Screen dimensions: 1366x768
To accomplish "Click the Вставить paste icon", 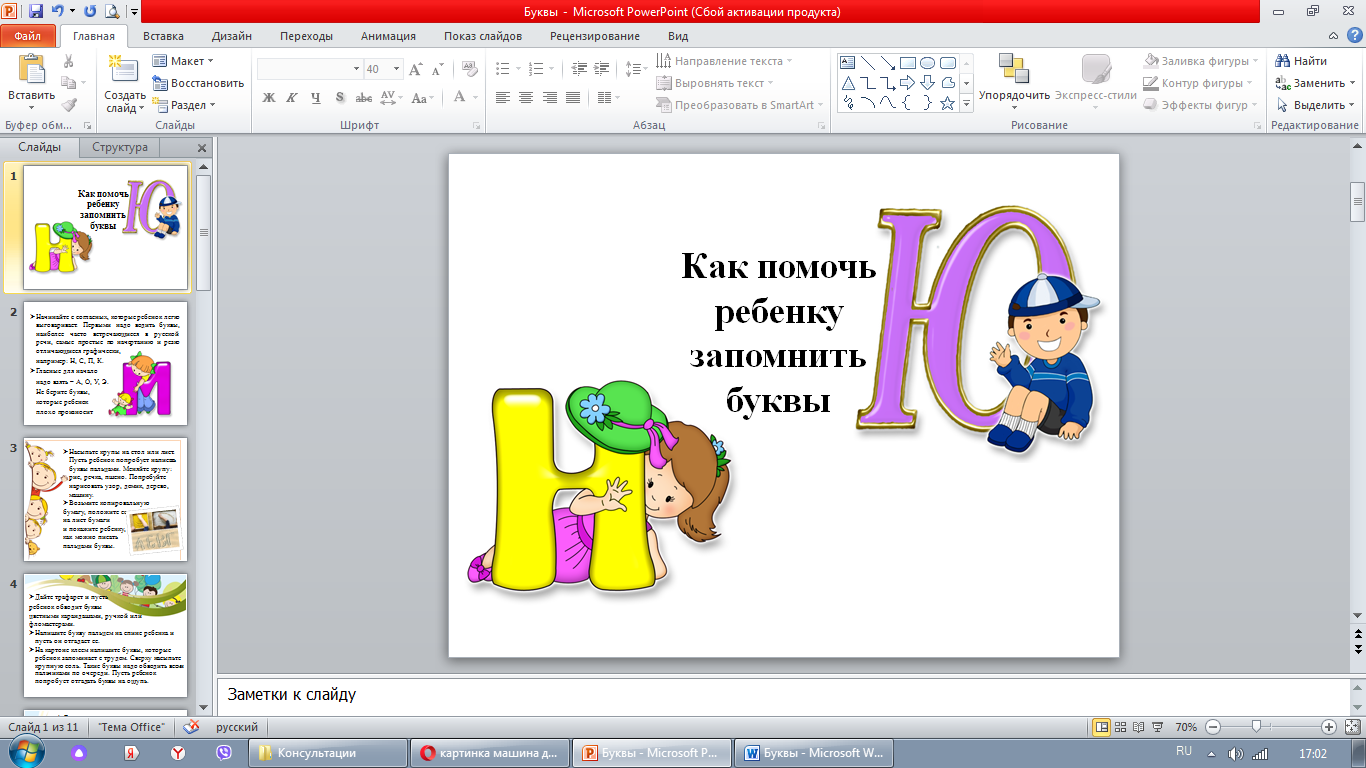I will (x=32, y=70).
